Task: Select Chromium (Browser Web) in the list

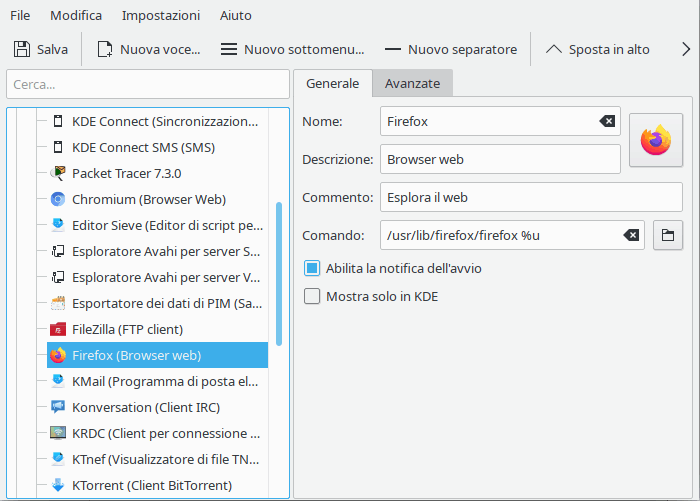Action: pyautogui.click(x=148, y=199)
